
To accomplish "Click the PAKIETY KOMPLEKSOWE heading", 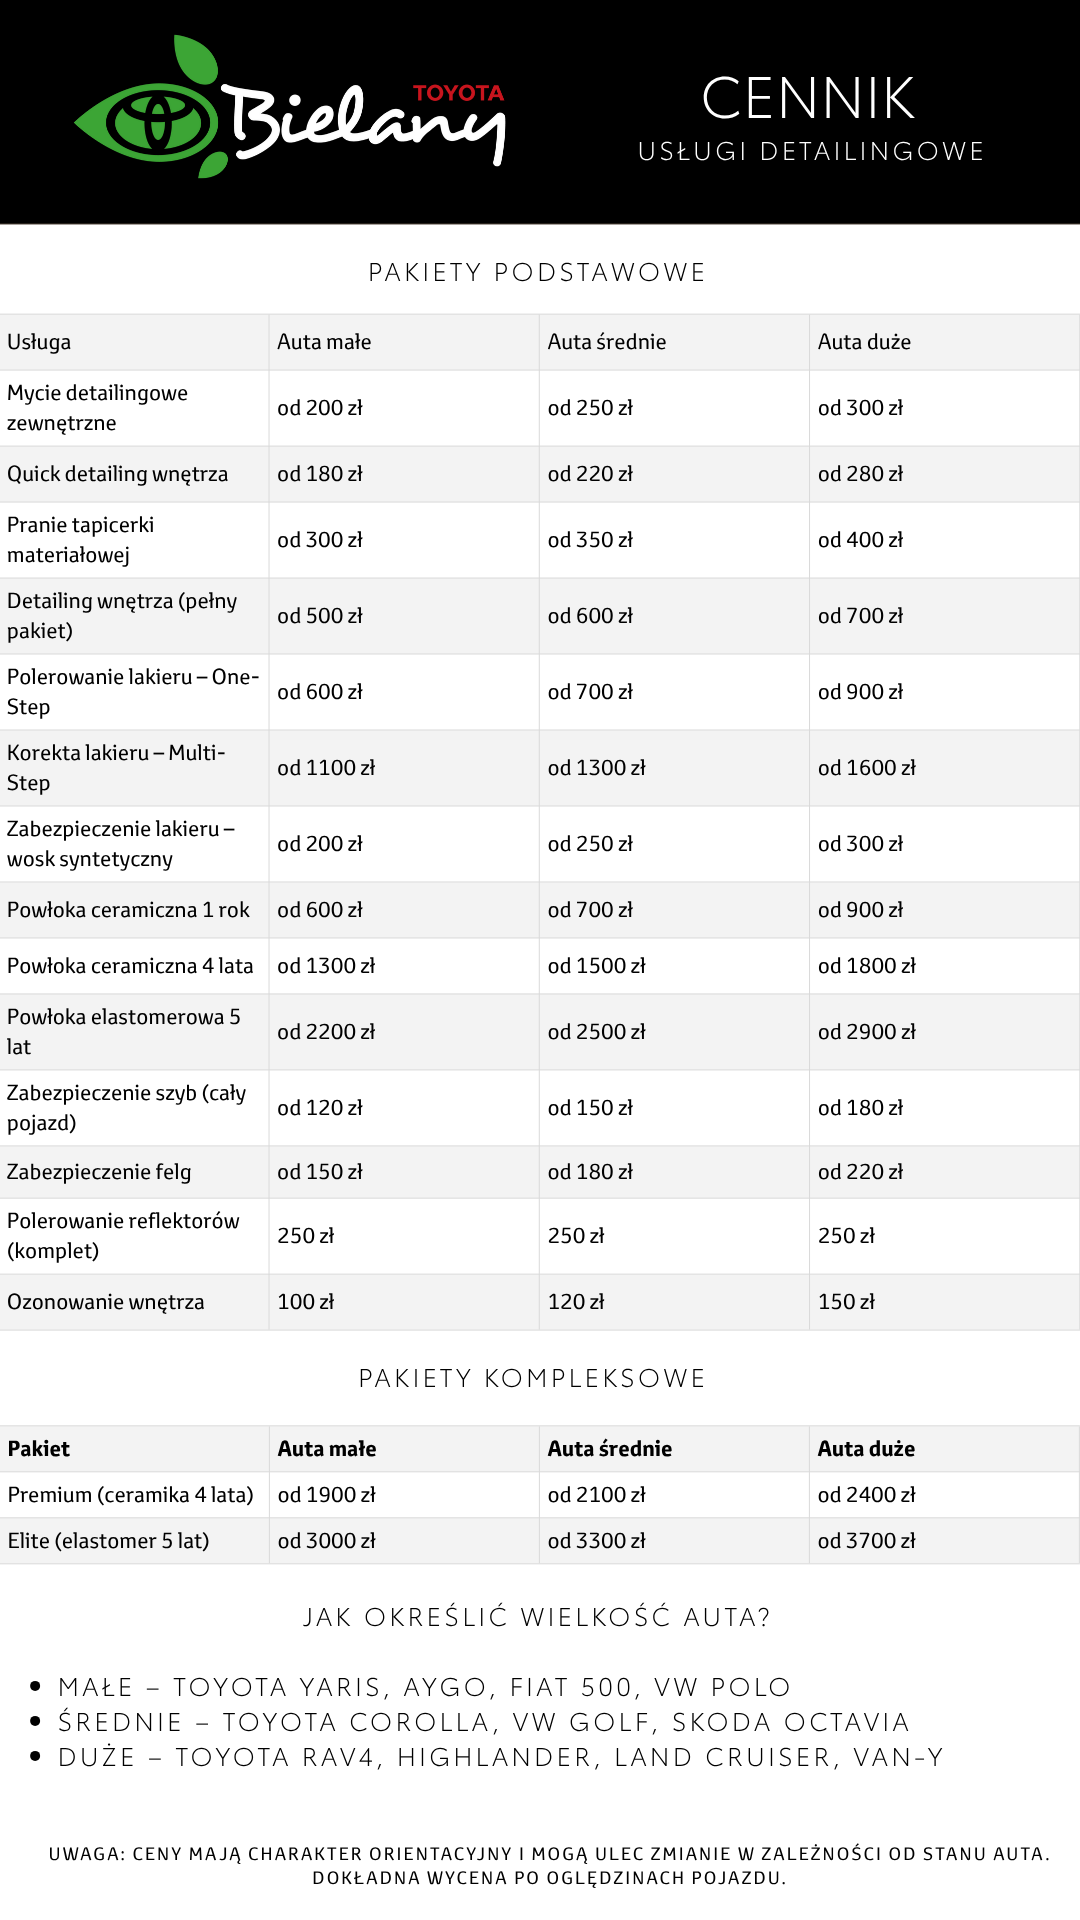I will click(x=532, y=1379).
